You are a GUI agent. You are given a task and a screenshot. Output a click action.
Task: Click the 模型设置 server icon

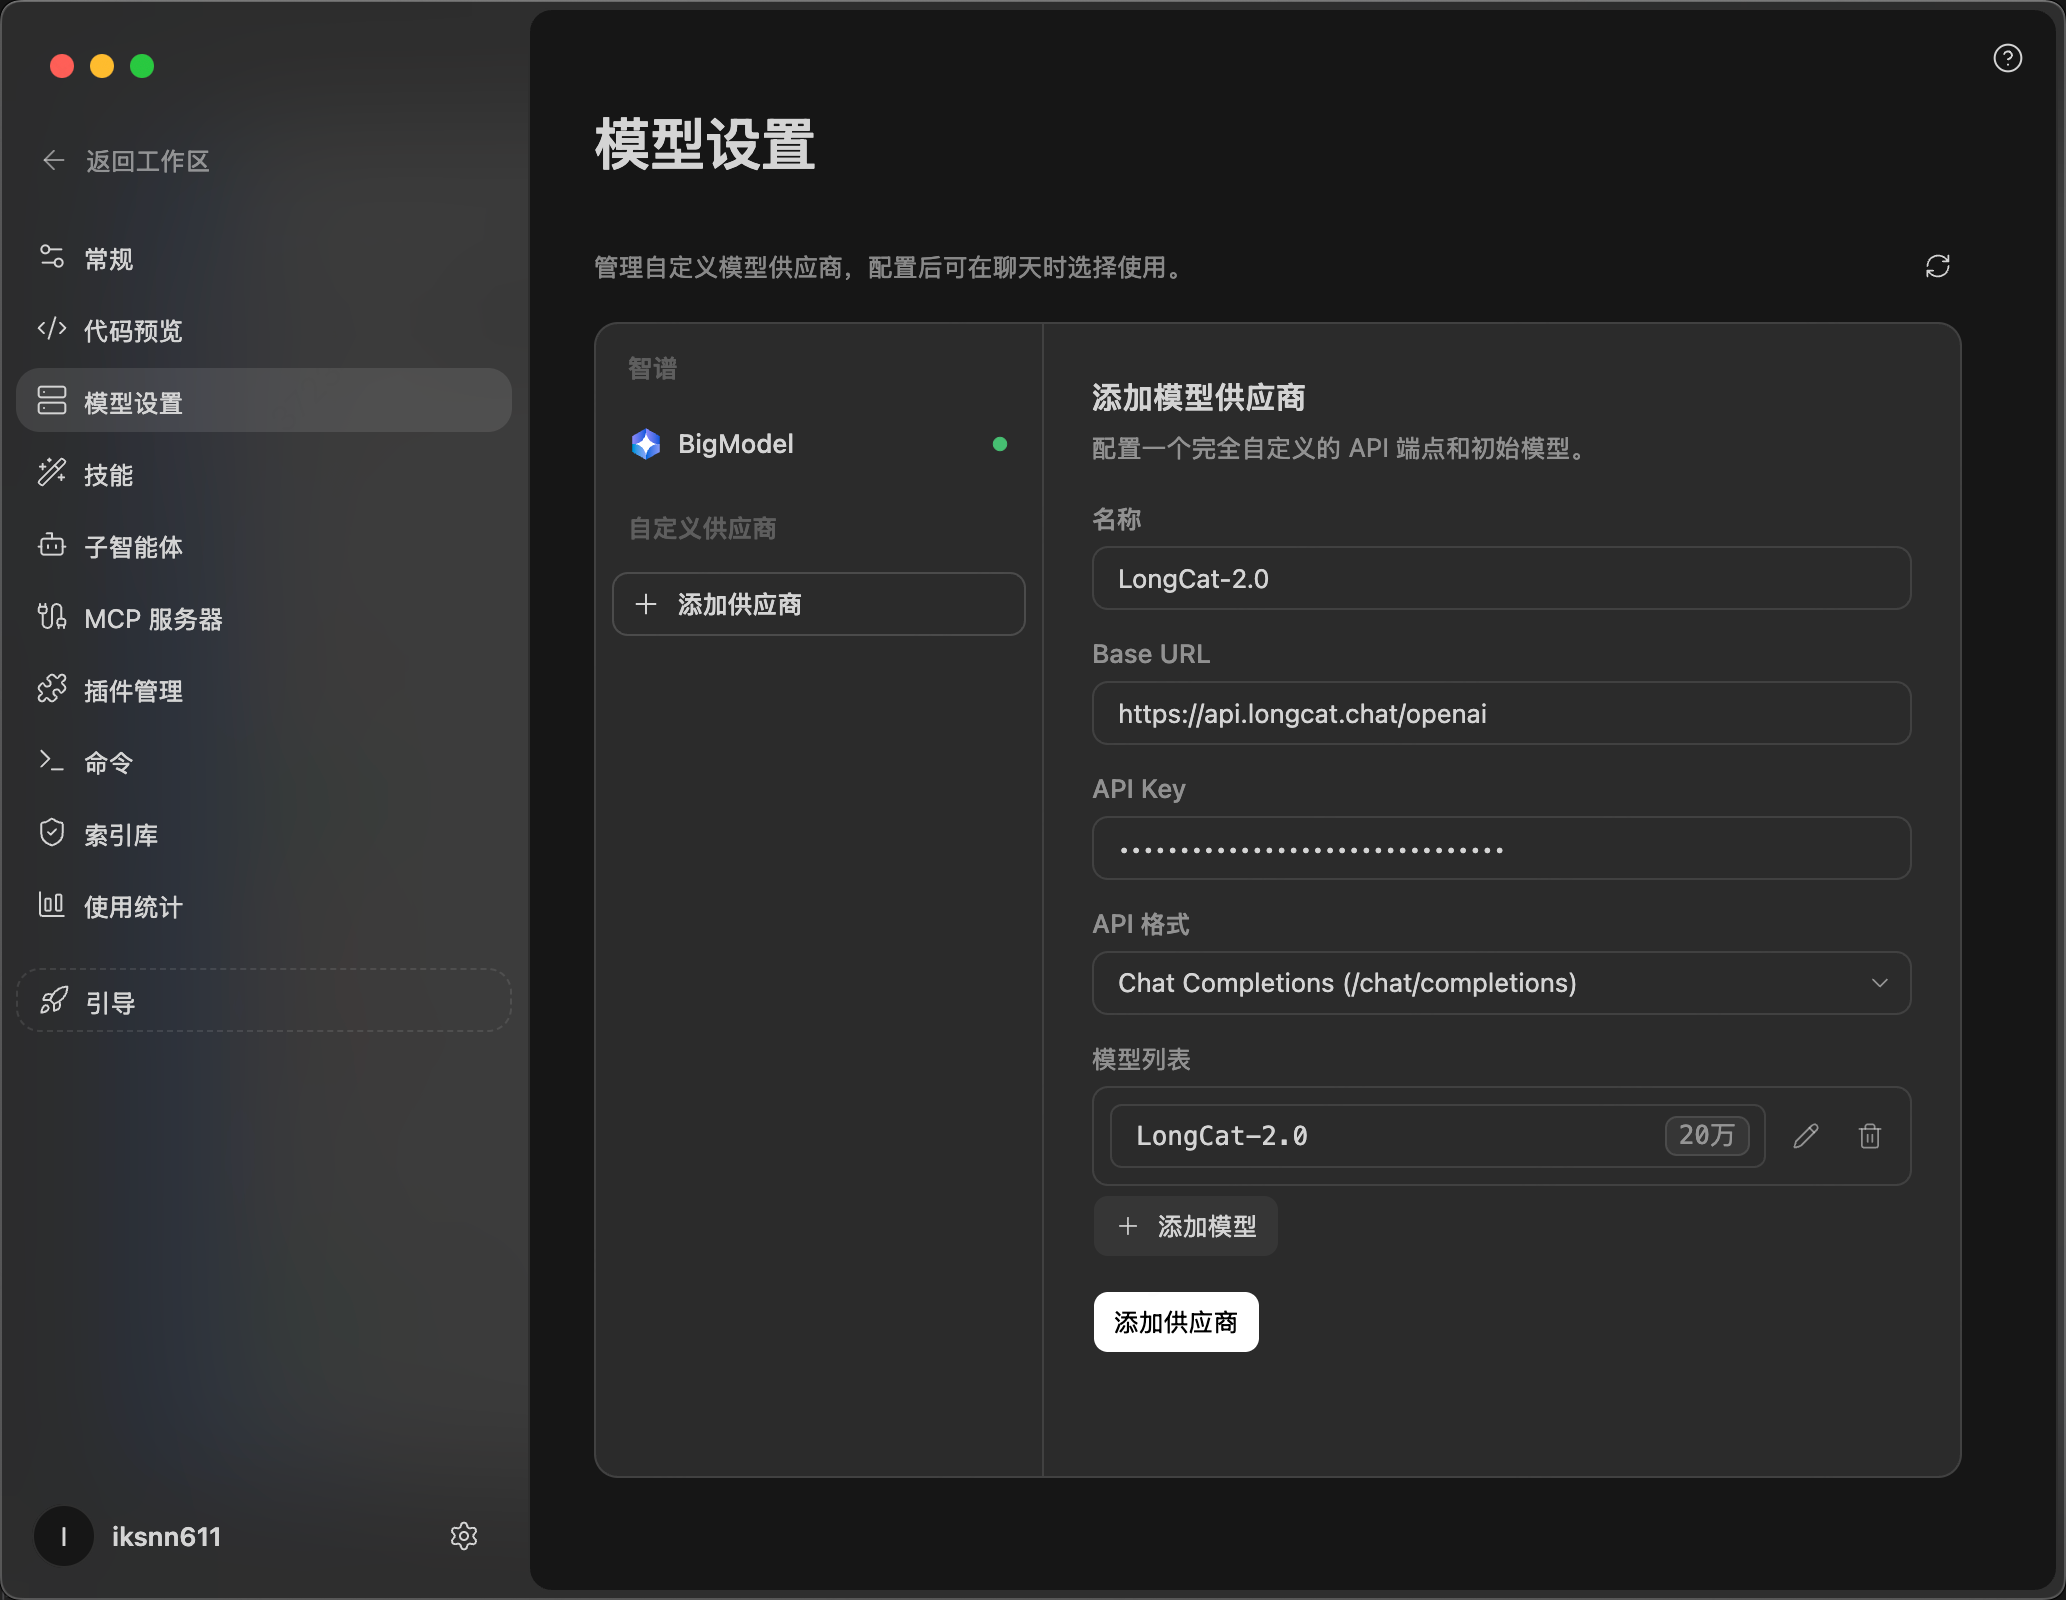tap(52, 401)
